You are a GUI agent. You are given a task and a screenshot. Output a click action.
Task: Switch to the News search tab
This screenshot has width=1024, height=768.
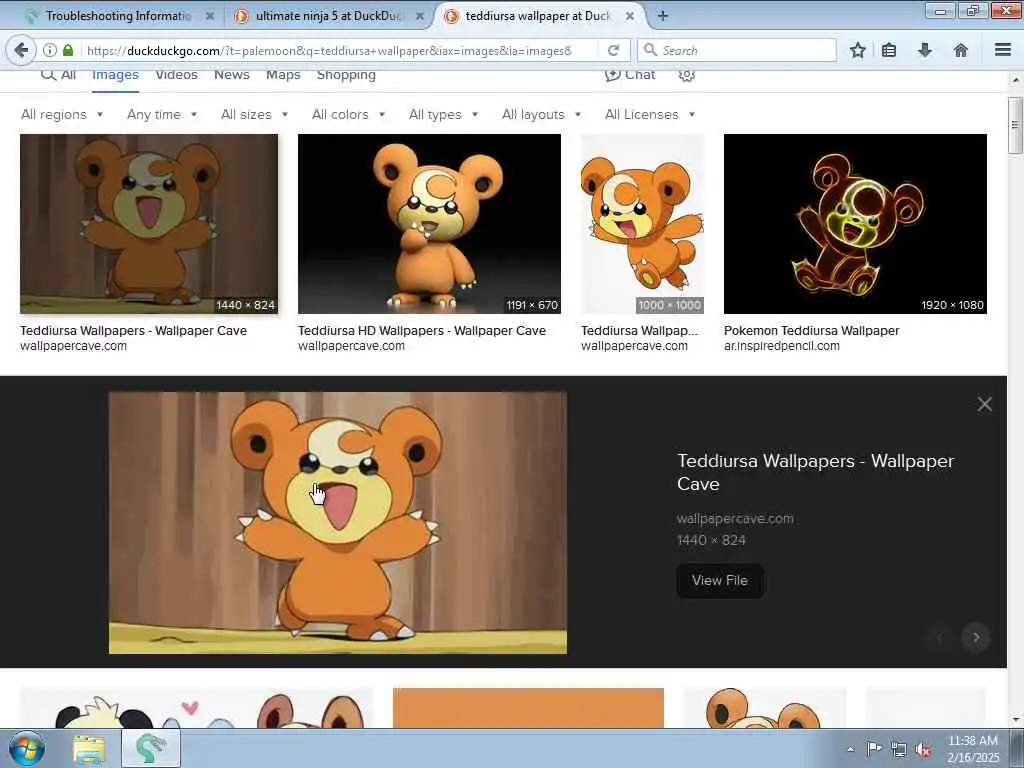point(232,75)
